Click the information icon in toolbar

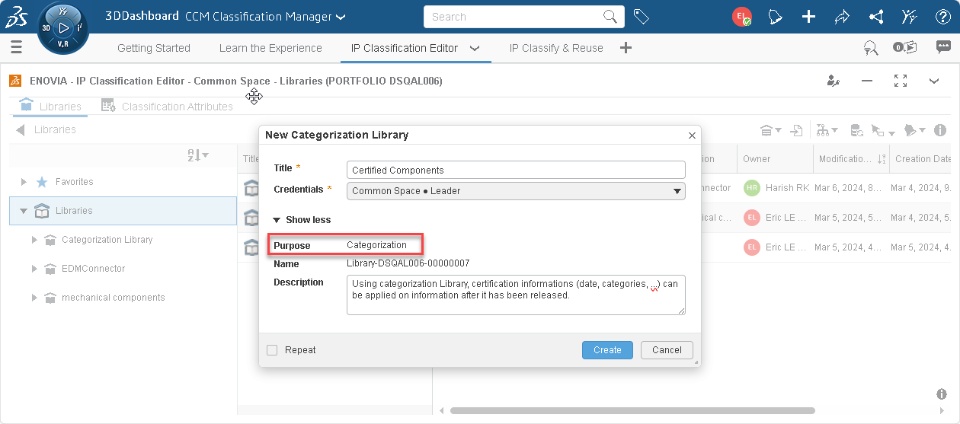pos(940,130)
